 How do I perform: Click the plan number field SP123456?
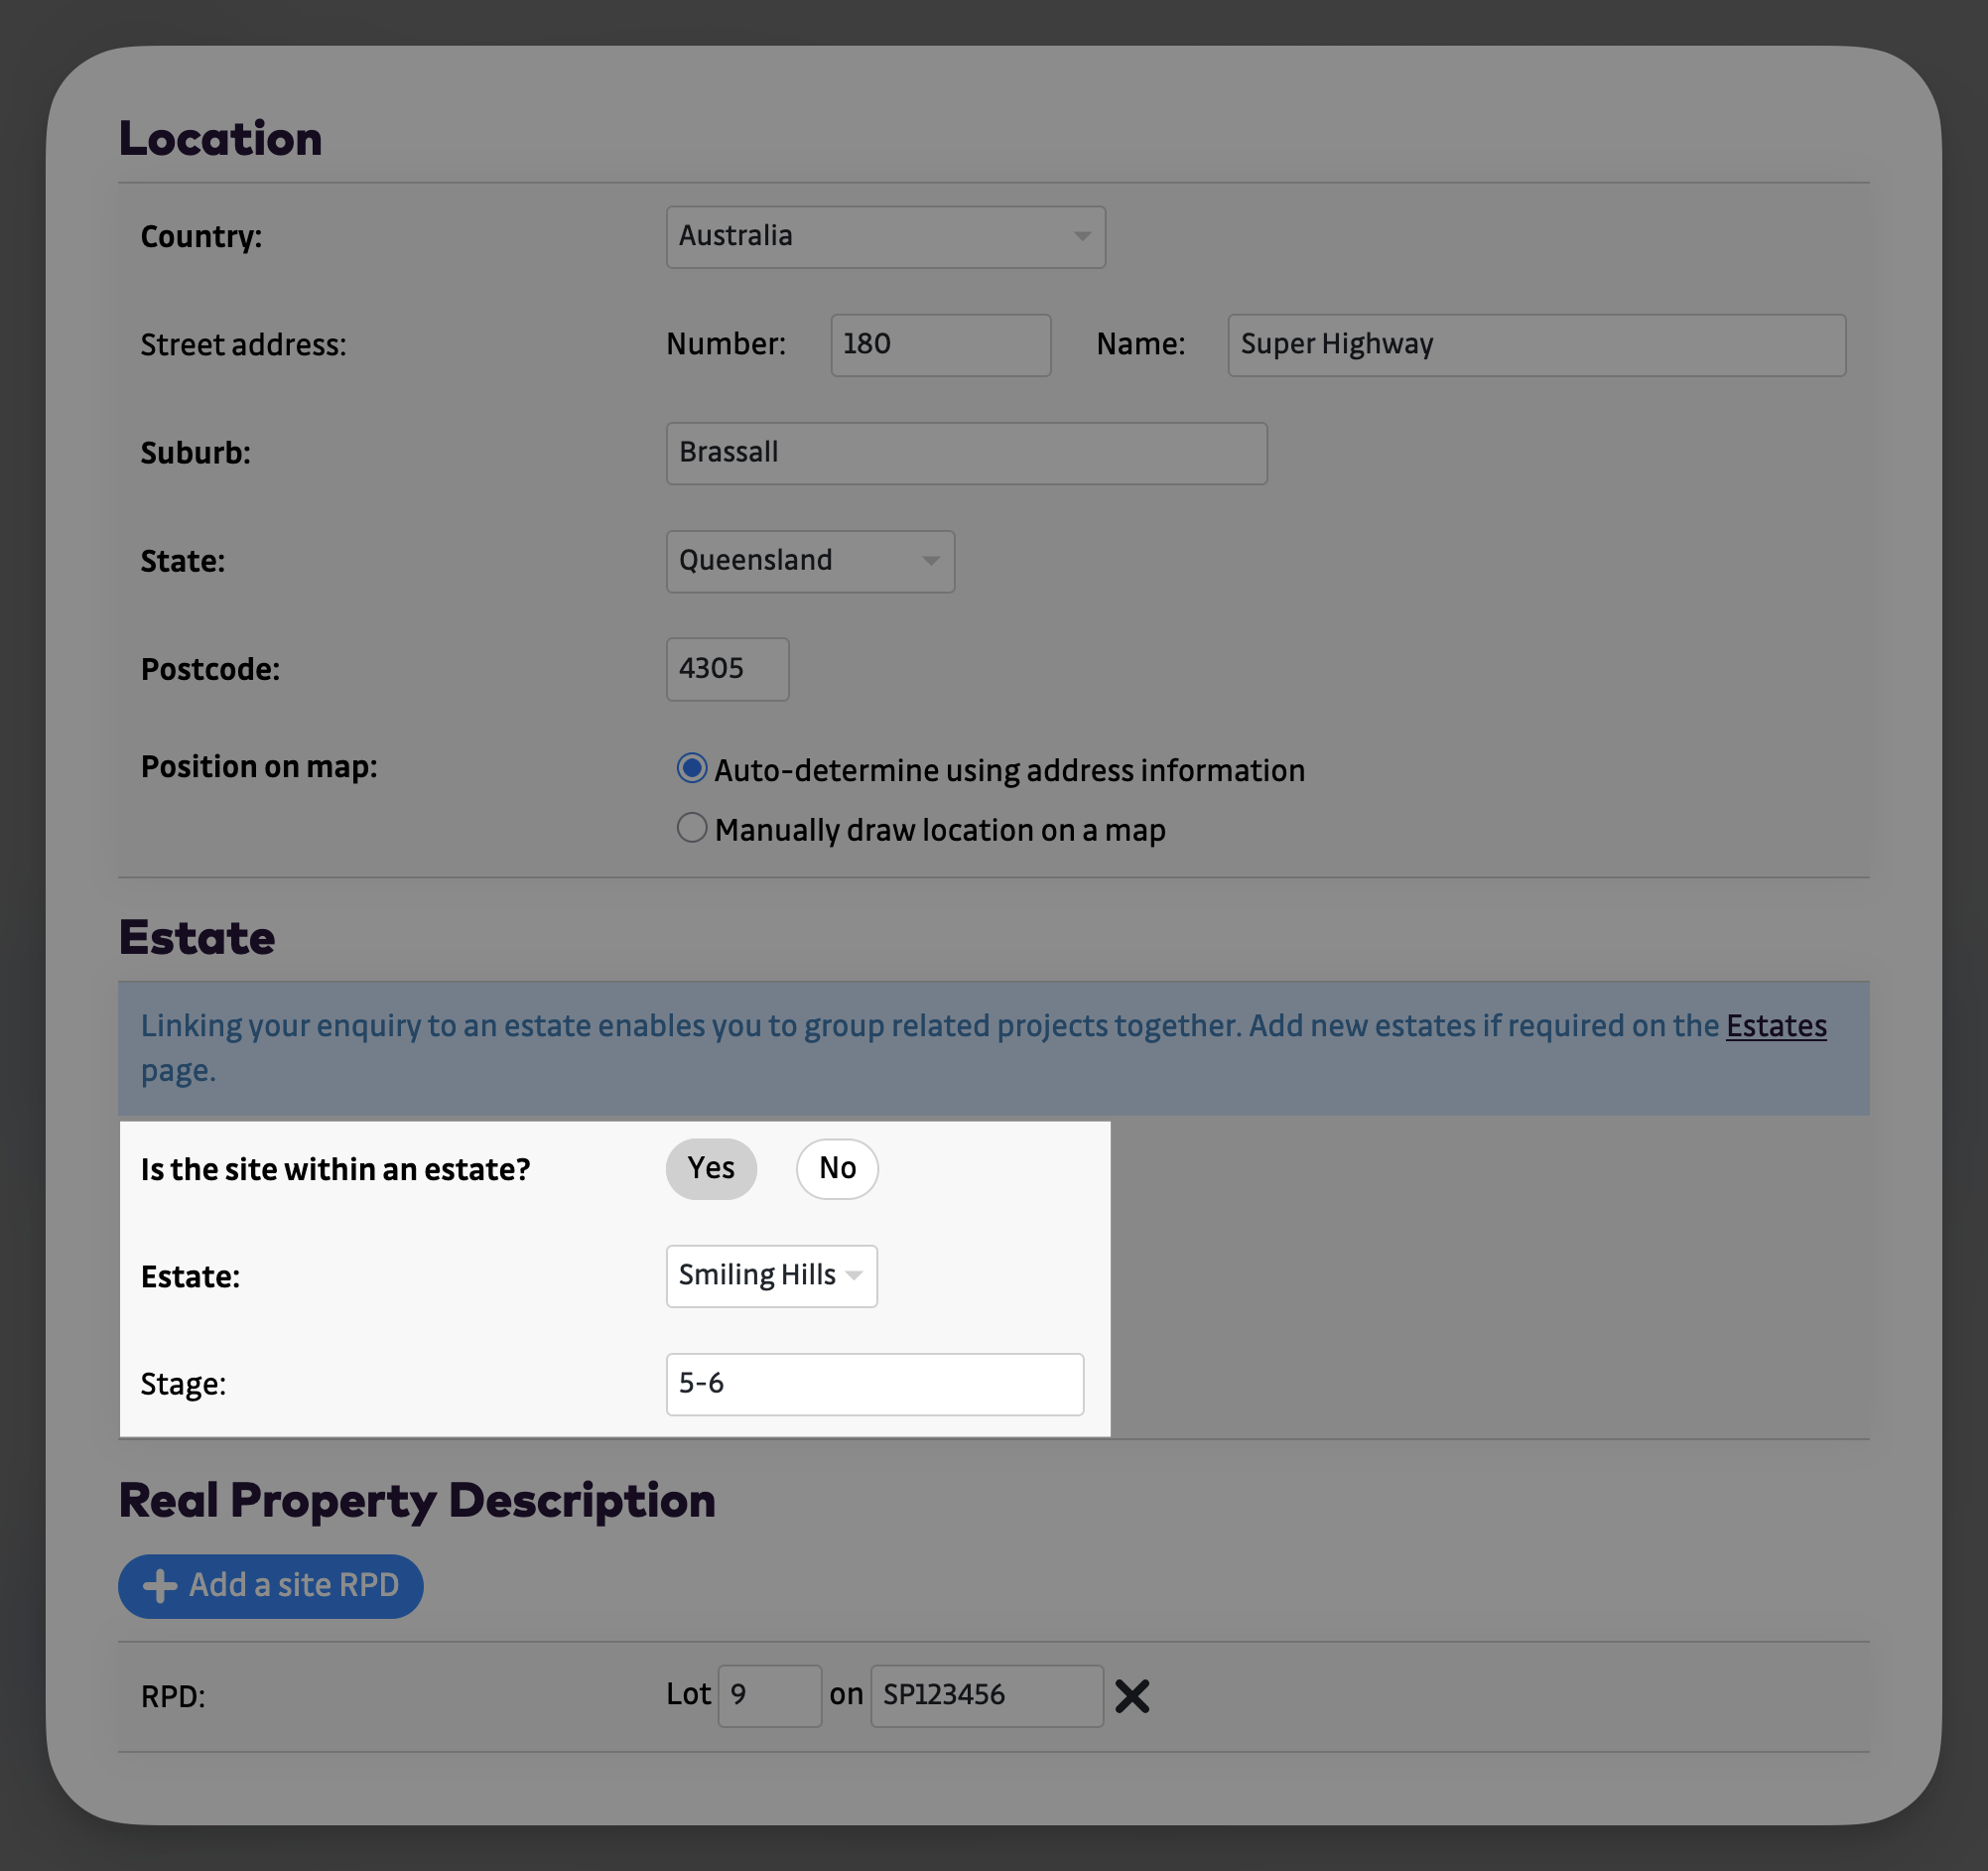point(986,1696)
